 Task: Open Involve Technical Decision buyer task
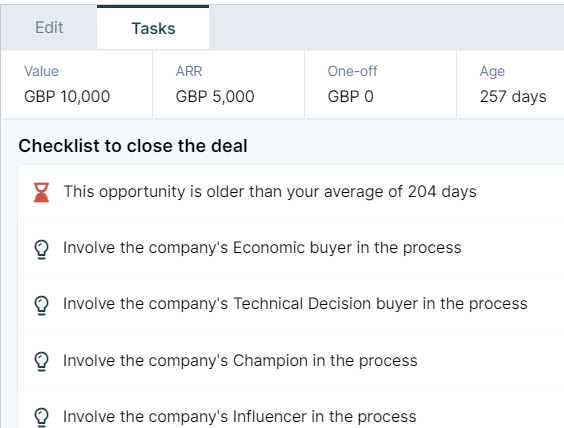(291, 305)
